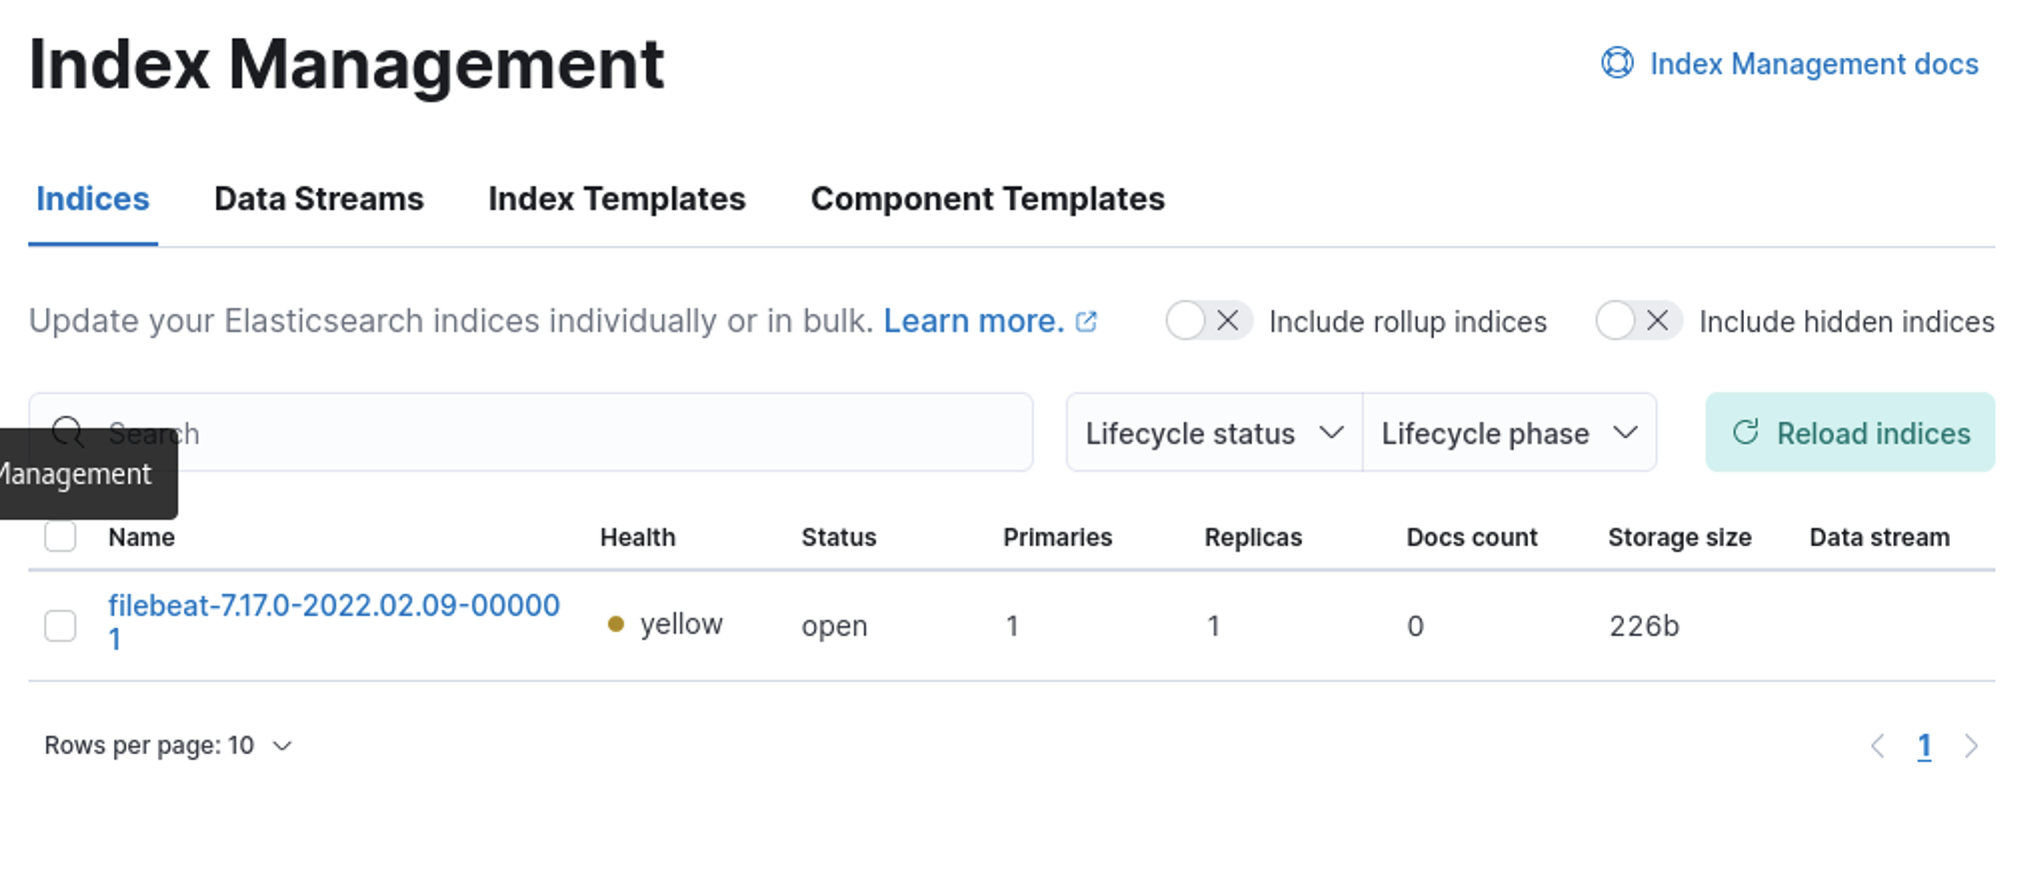
Task: Open the Lifecycle status filter dropdown
Action: click(x=1213, y=433)
